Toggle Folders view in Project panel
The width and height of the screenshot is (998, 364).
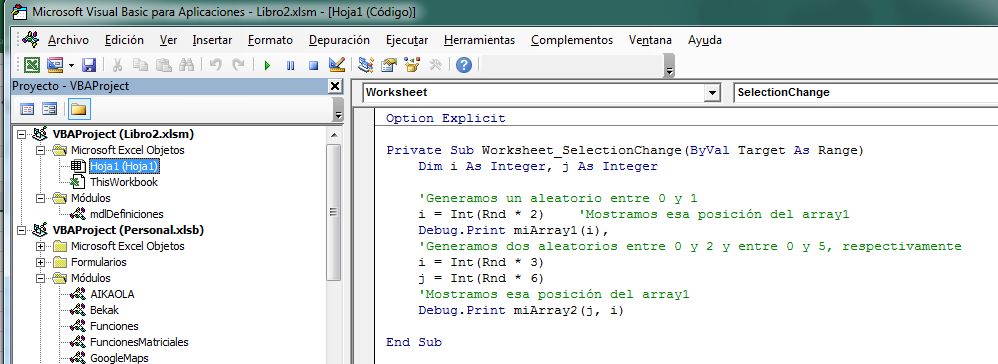point(78,109)
